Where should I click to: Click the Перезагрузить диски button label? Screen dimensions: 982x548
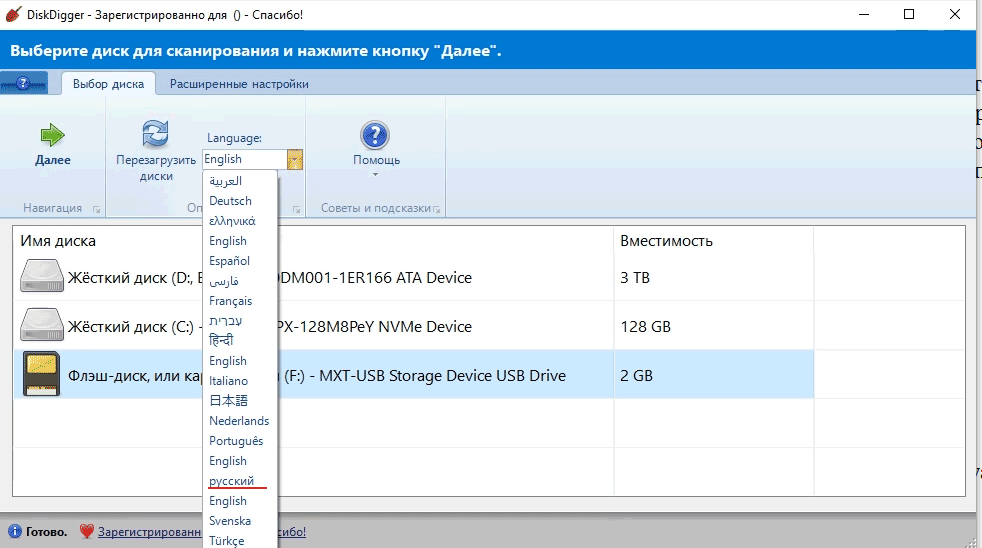pyautogui.click(x=156, y=168)
